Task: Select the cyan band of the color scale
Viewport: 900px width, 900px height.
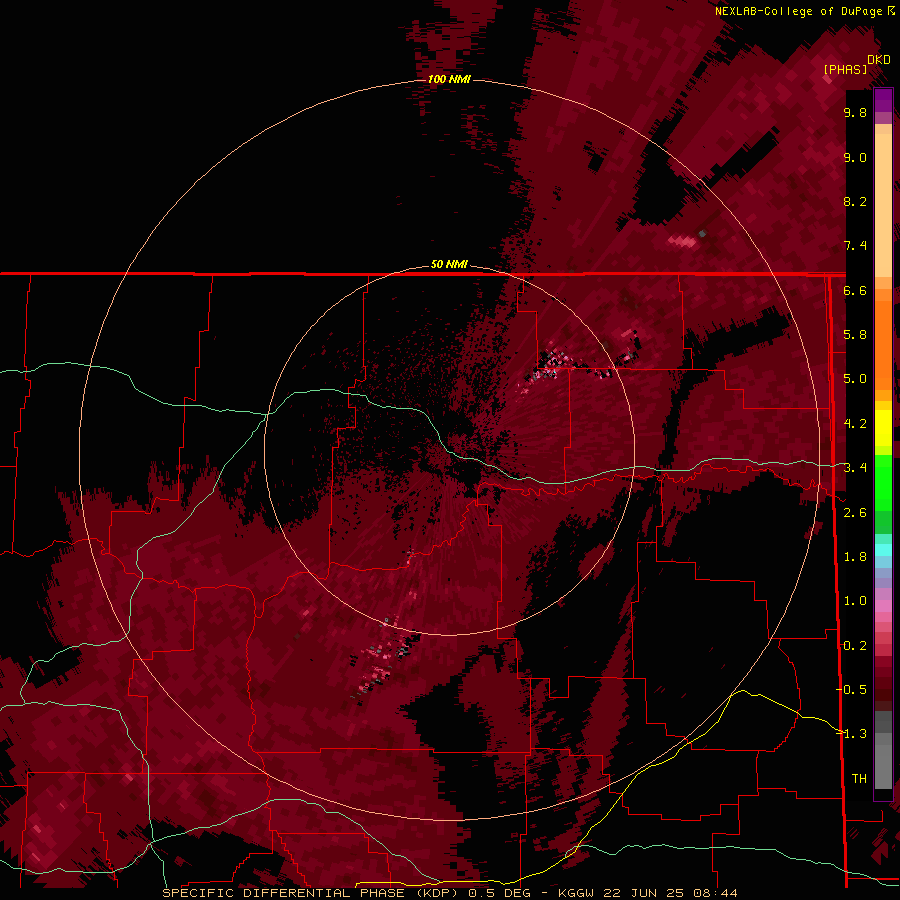Action: (883, 550)
